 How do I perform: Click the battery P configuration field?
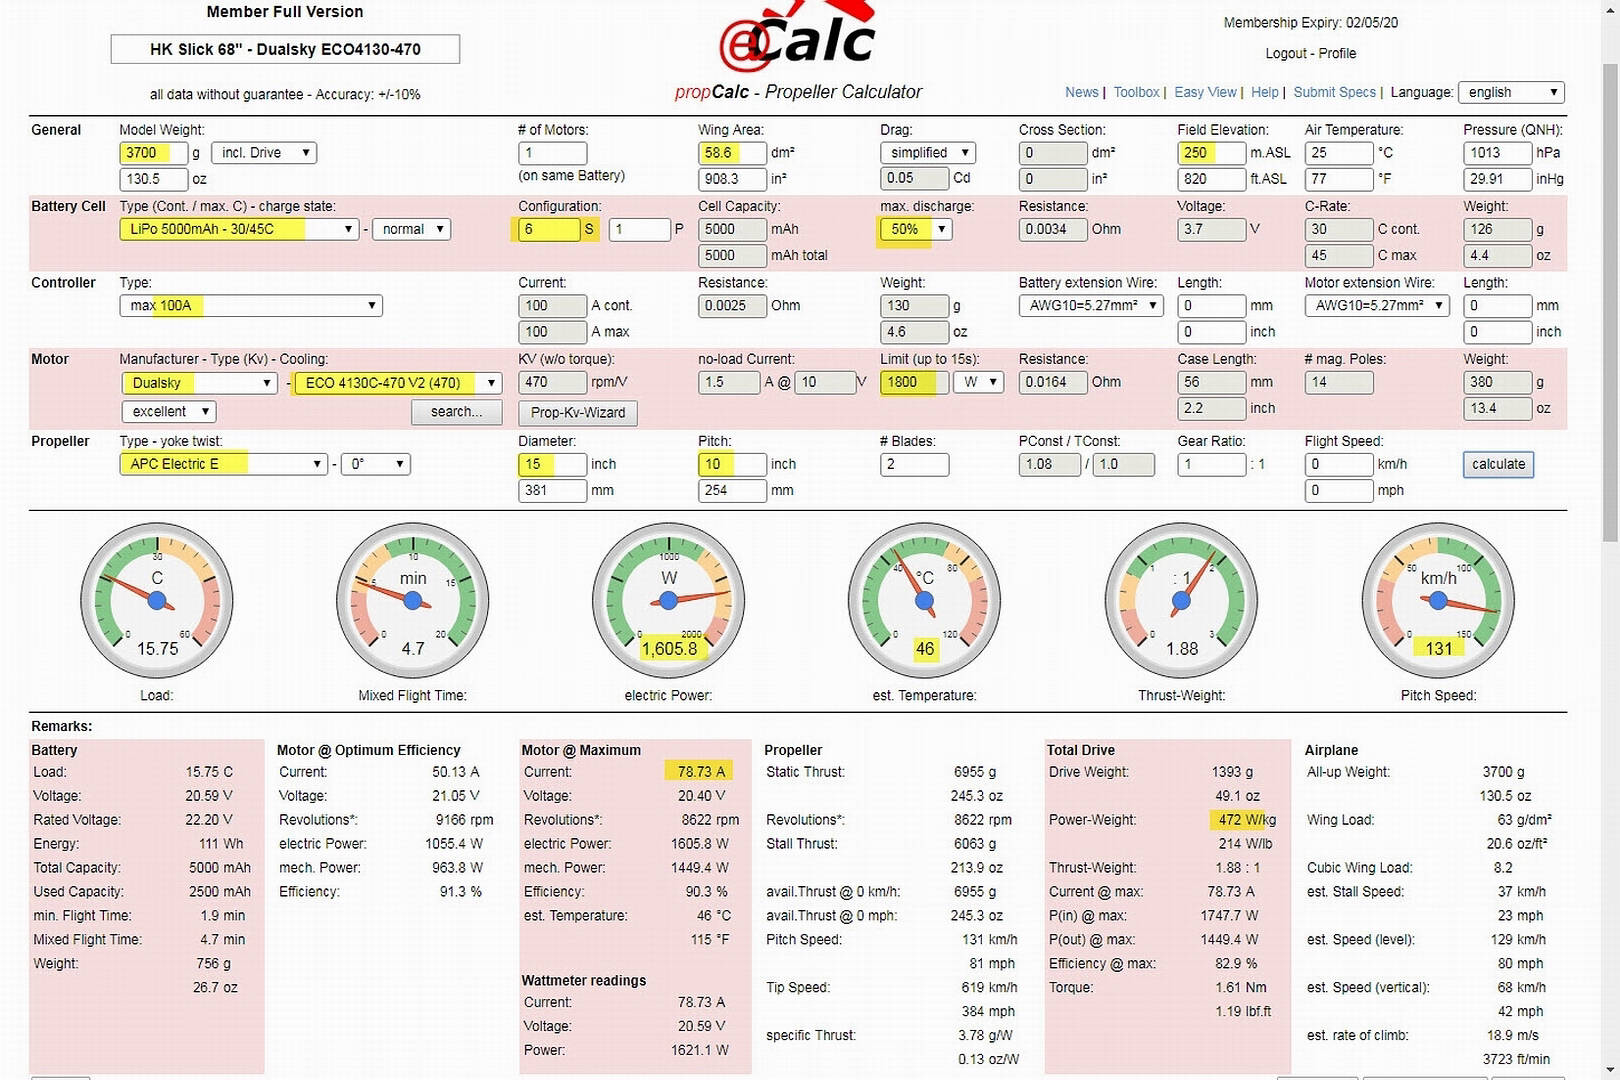pyautogui.click(x=639, y=229)
